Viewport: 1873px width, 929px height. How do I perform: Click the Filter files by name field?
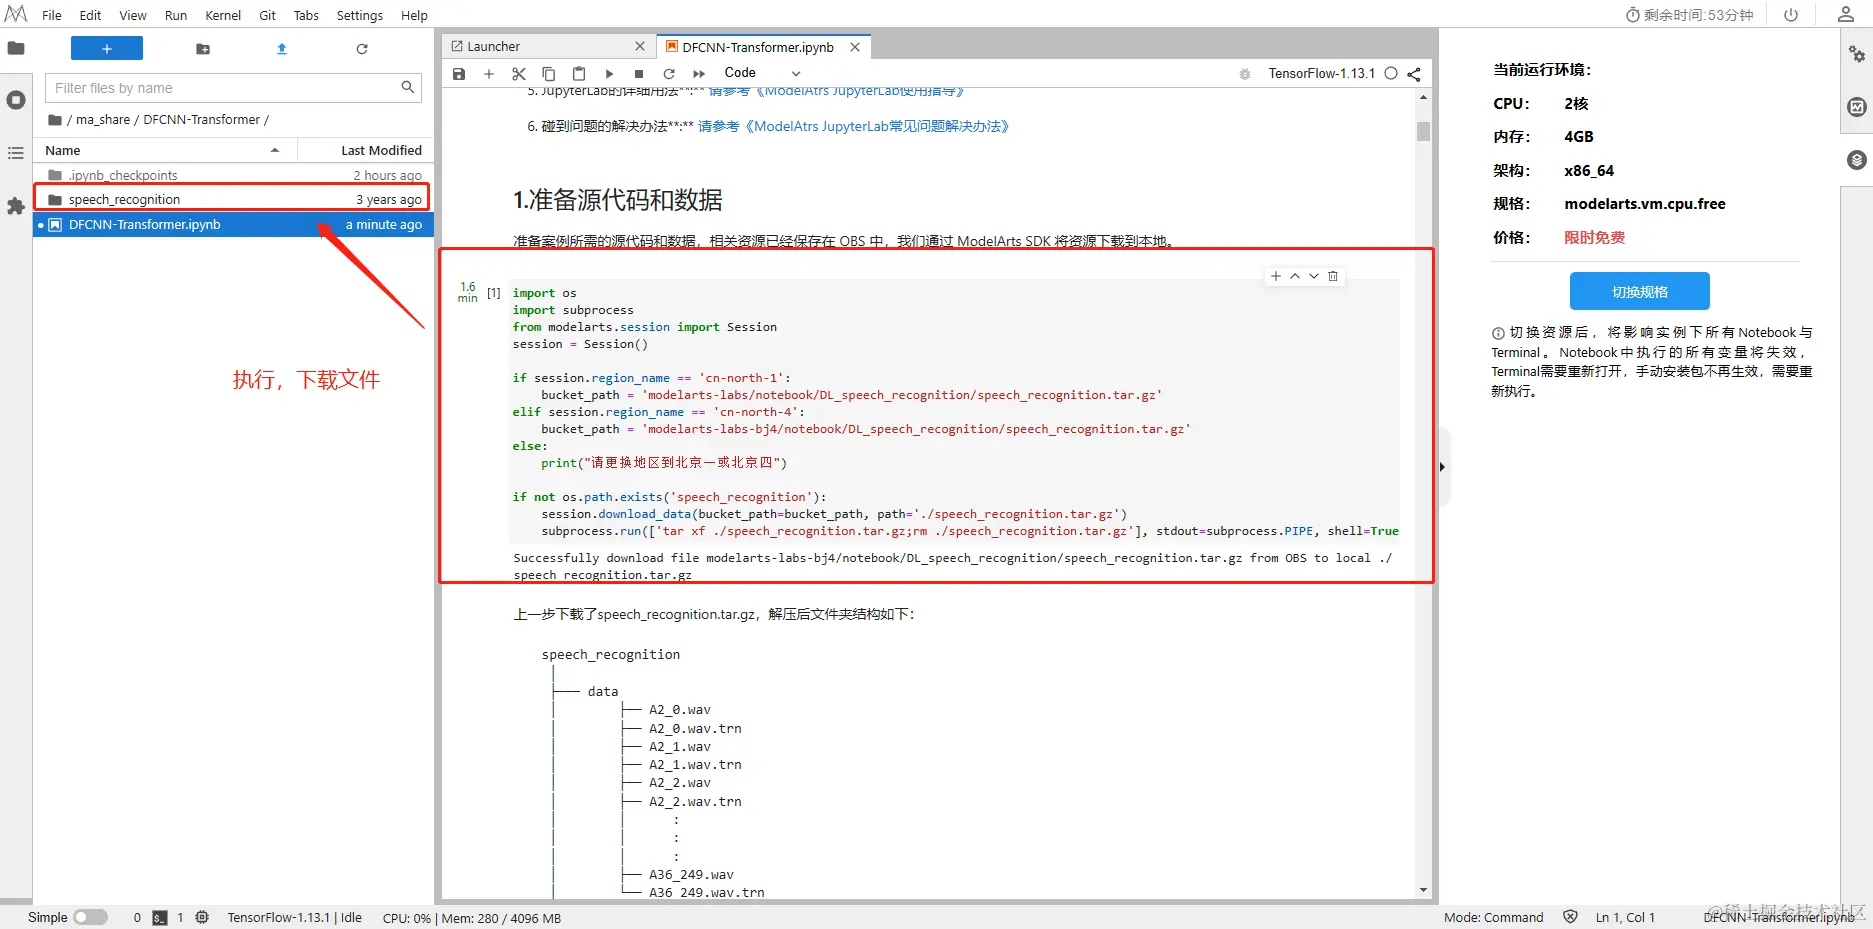pyautogui.click(x=233, y=88)
